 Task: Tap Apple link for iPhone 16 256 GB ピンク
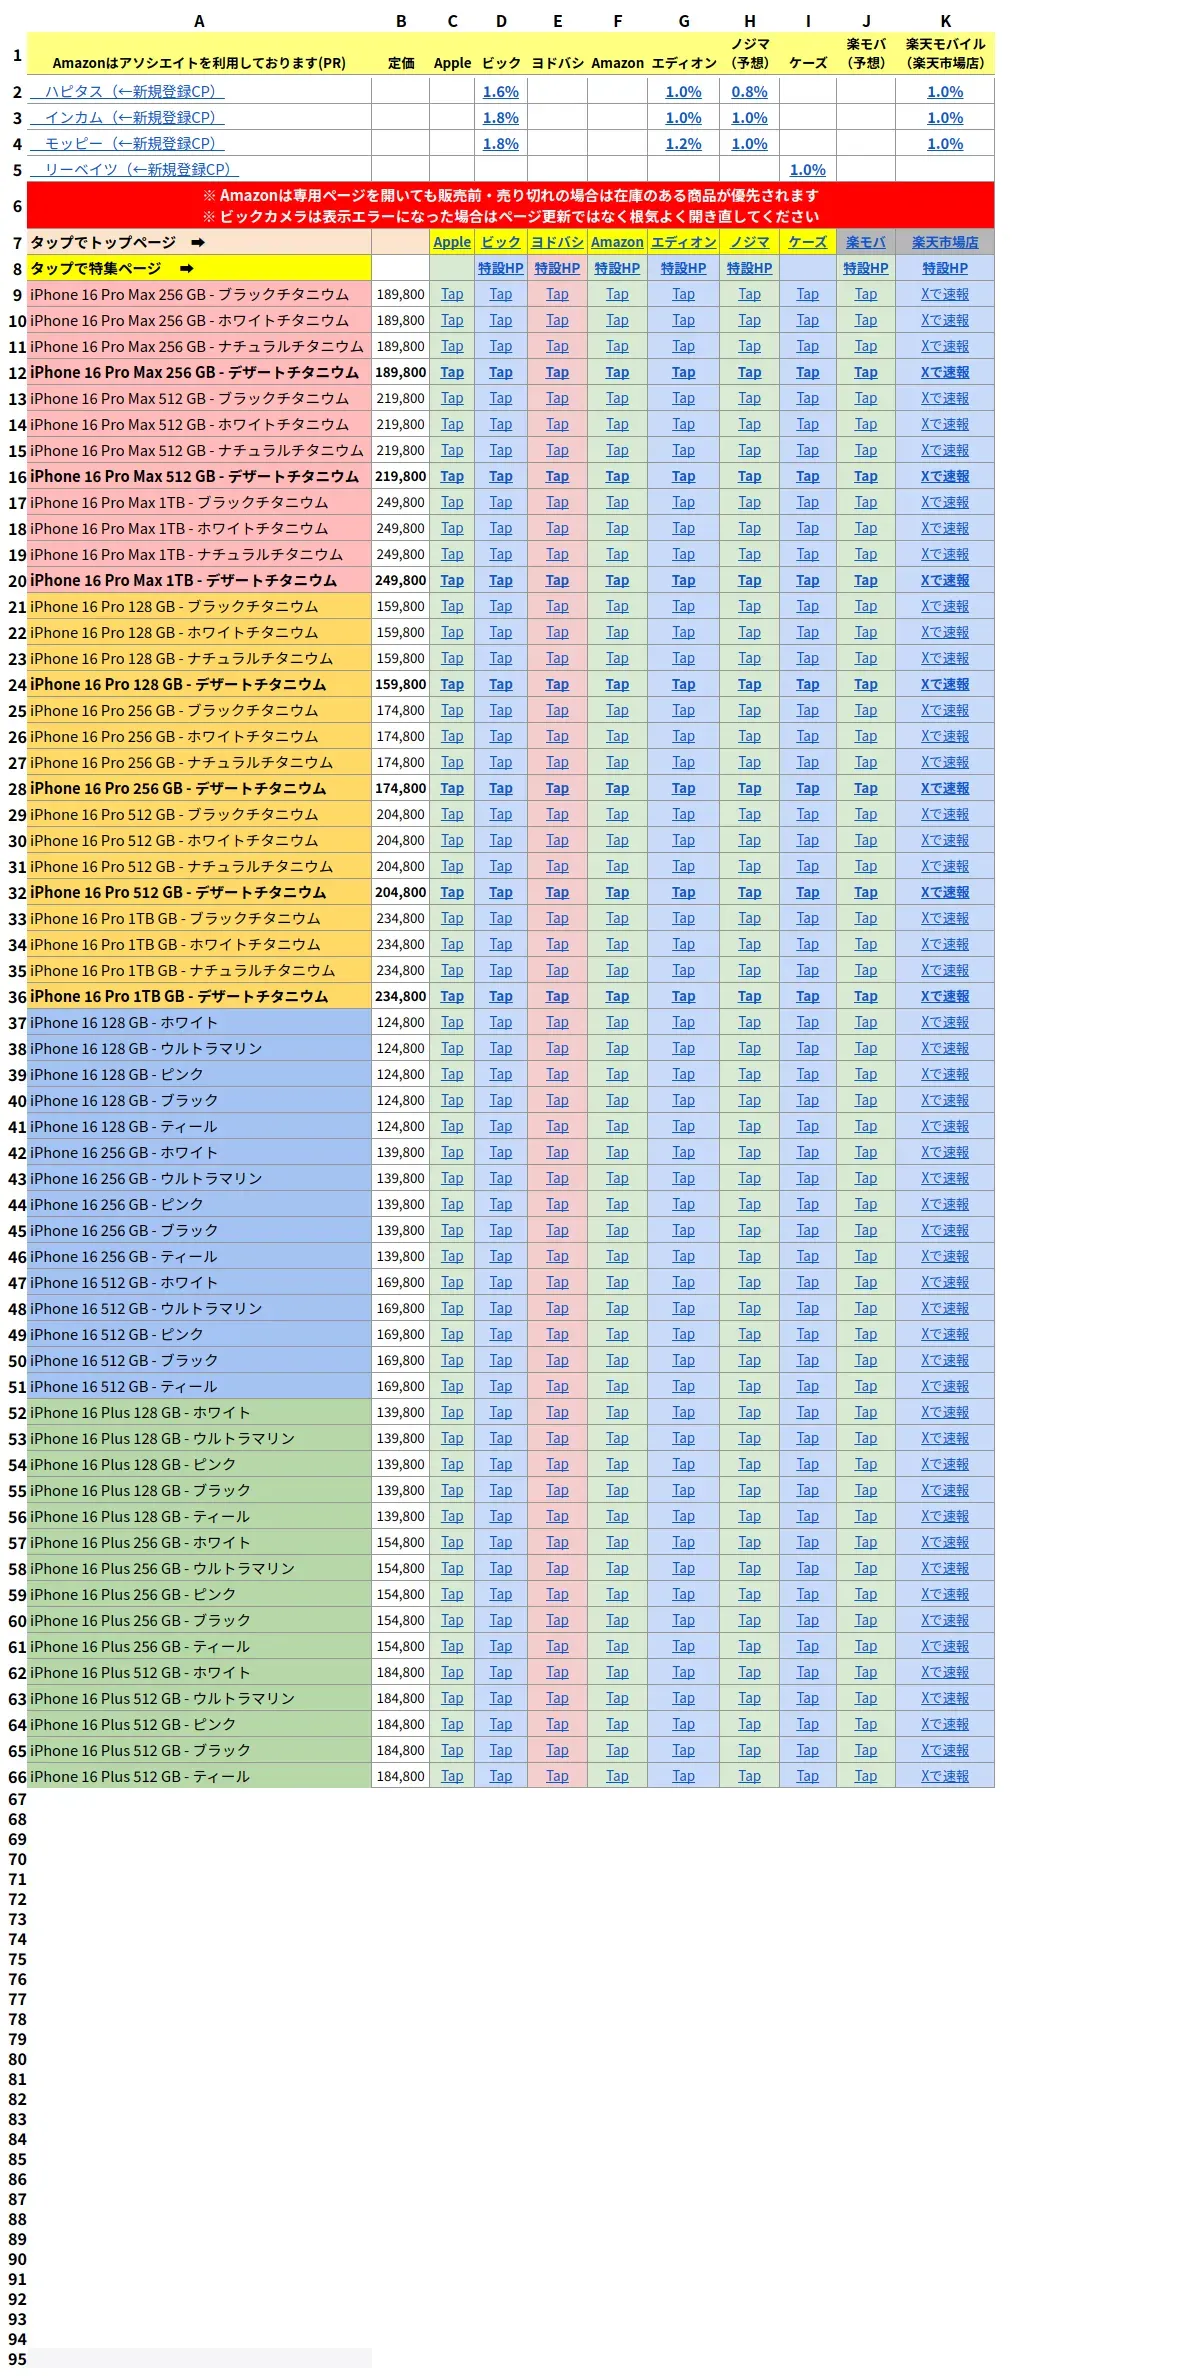pos(452,1204)
